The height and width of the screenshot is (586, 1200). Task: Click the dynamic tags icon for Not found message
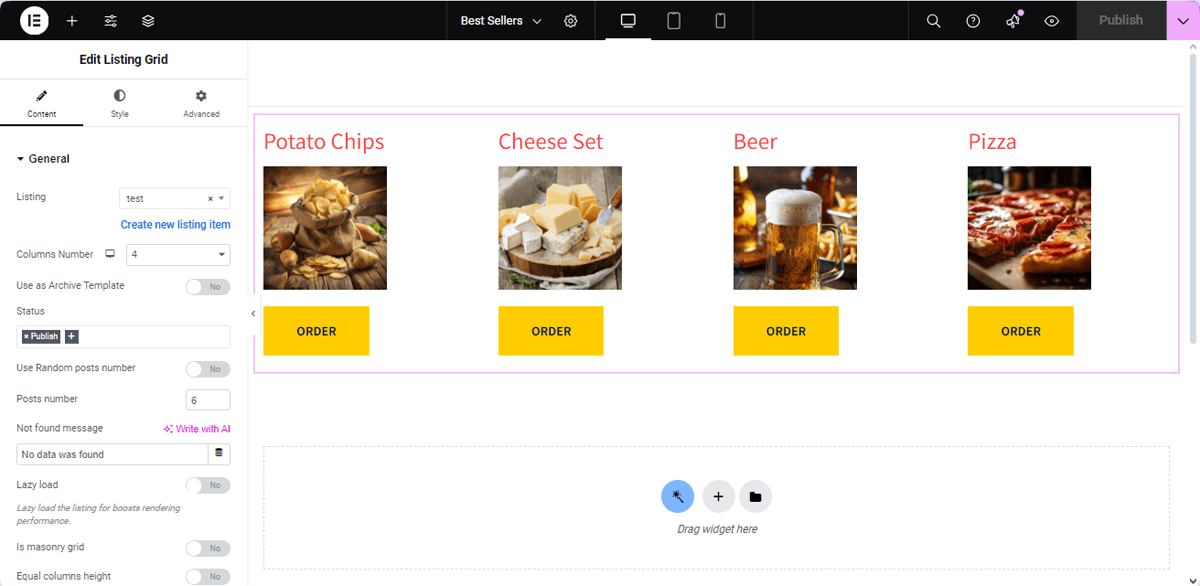click(x=219, y=453)
